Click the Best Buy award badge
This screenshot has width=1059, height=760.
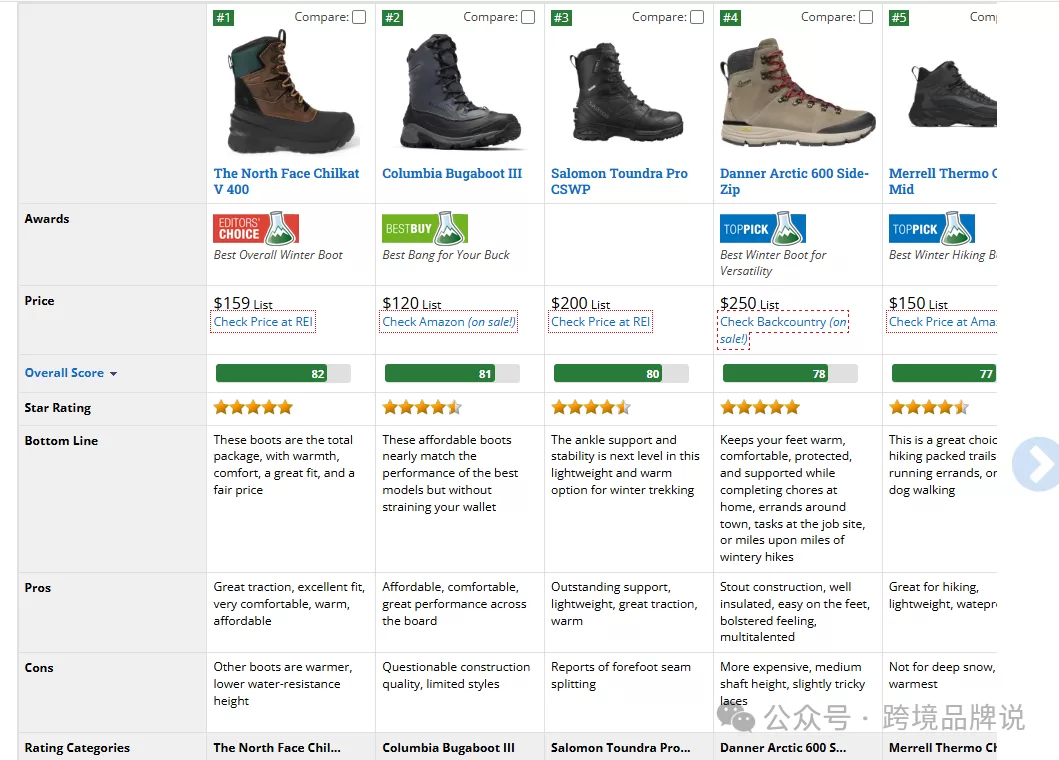[425, 229]
